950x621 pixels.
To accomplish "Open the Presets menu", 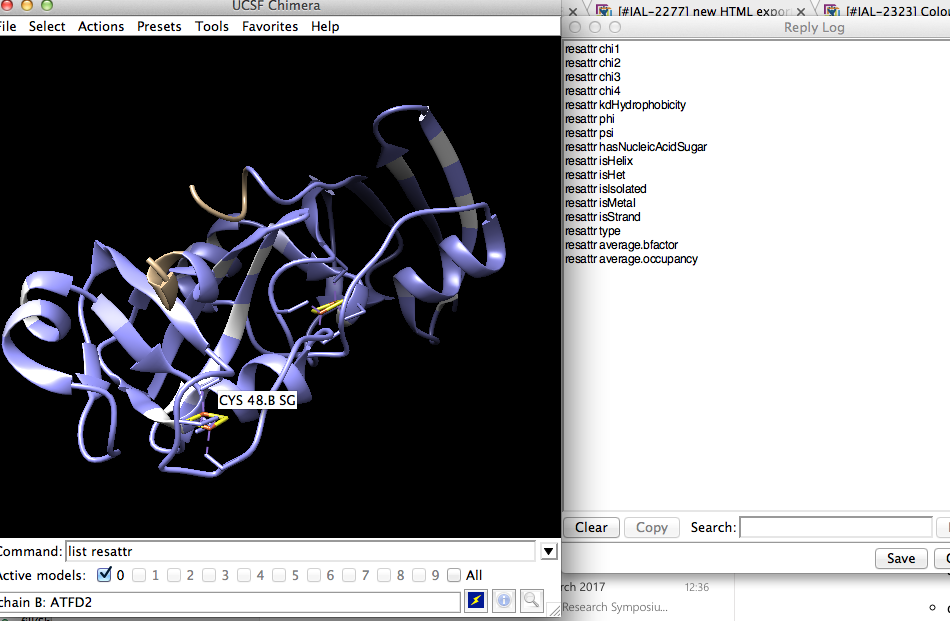I will pos(160,26).
